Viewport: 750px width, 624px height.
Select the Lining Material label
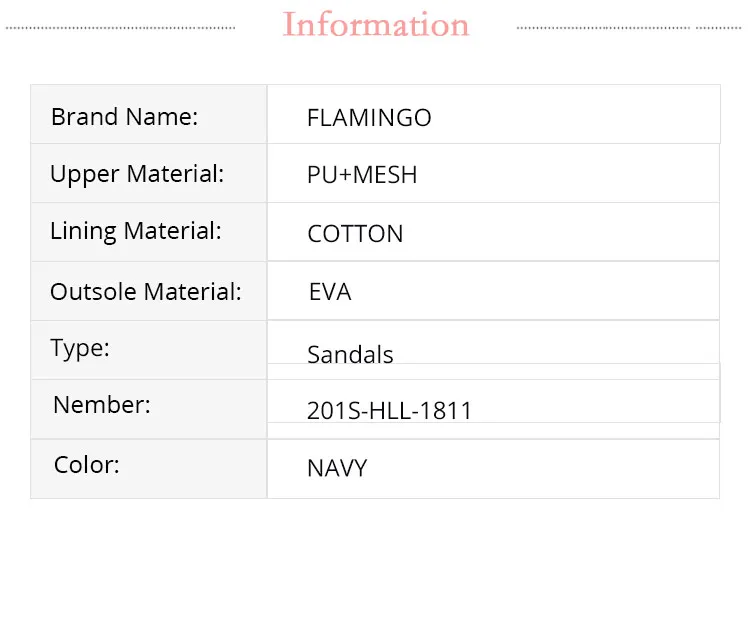click(x=135, y=231)
